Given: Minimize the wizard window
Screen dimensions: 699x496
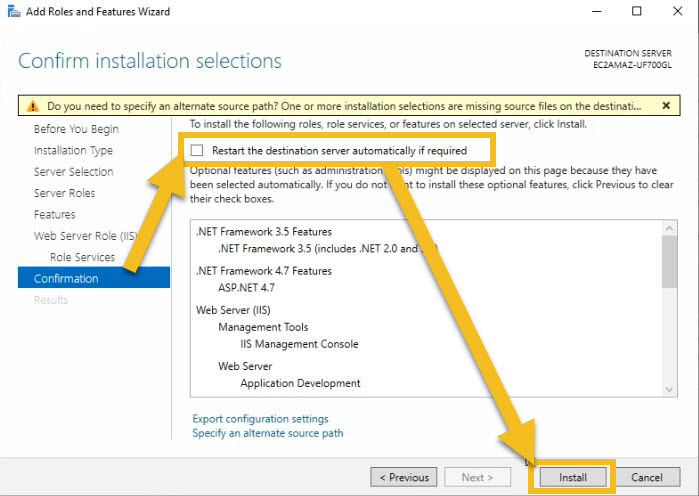Looking at the screenshot, I should (x=596, y=11).
